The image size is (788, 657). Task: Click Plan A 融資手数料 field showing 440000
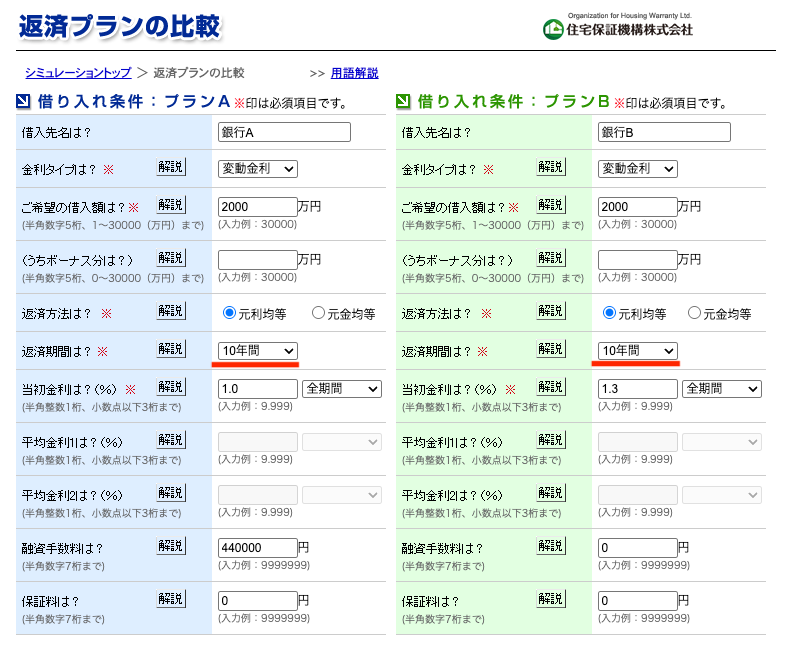coord(257,548)
